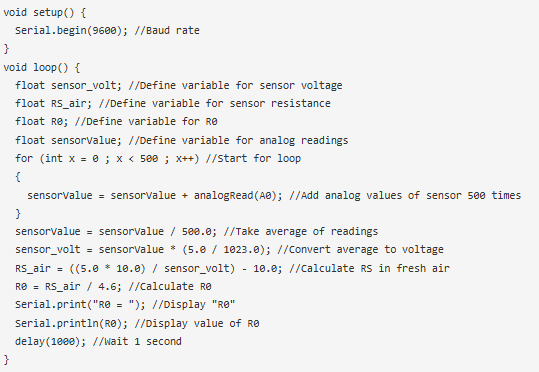This screenshot has height=372, width=539.
Task: Click the 'Take average of readings' comment
Action: [301, 231]
